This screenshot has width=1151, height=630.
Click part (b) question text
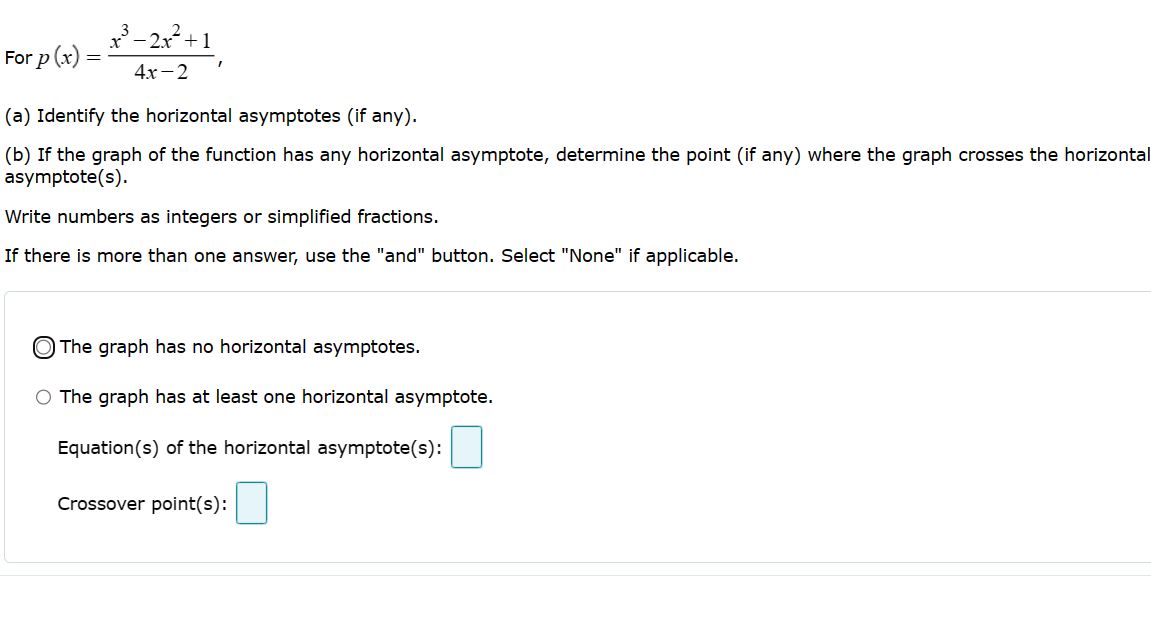(400, 155)
